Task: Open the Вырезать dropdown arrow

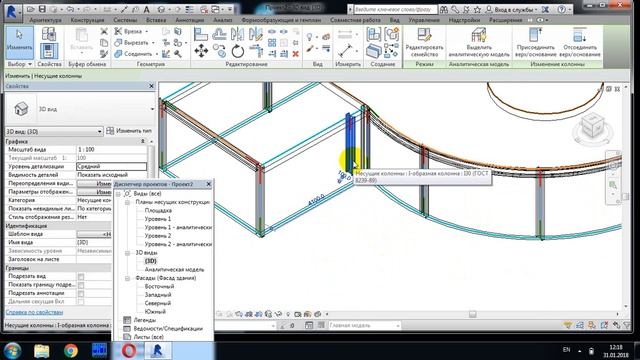Action: click(153, 42)
